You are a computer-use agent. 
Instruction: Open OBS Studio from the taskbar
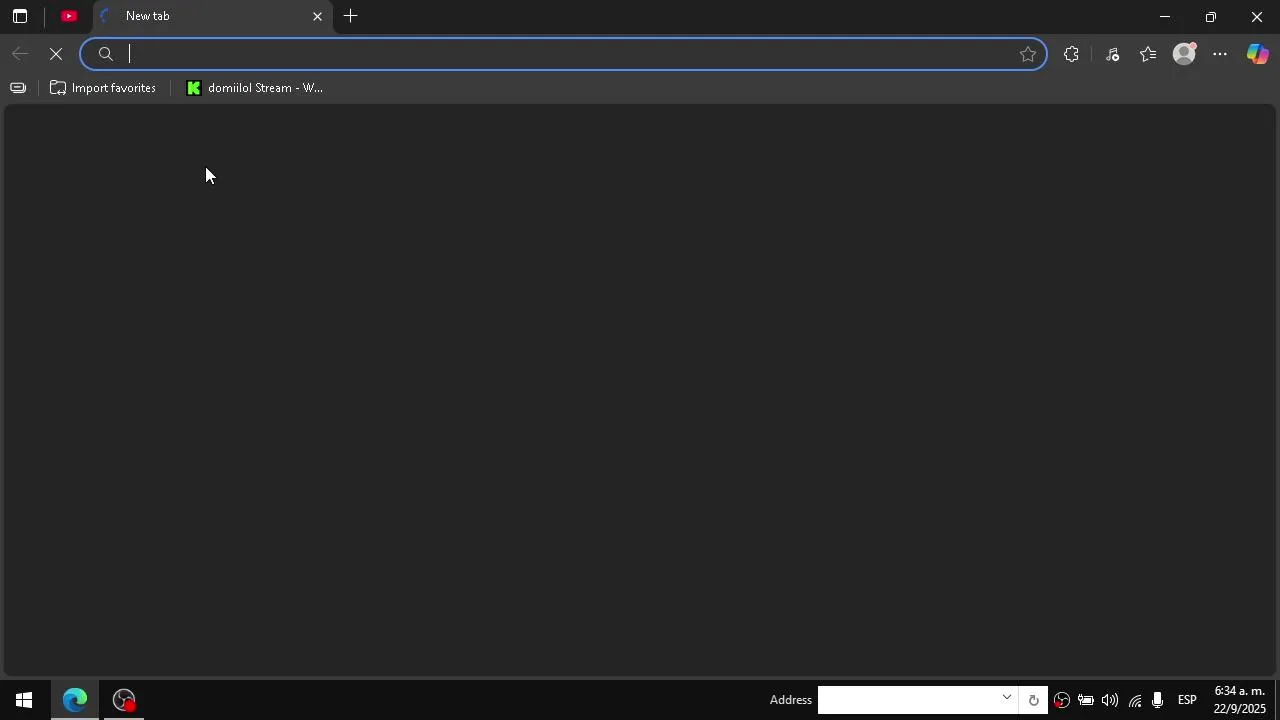(x=124, y=700)
